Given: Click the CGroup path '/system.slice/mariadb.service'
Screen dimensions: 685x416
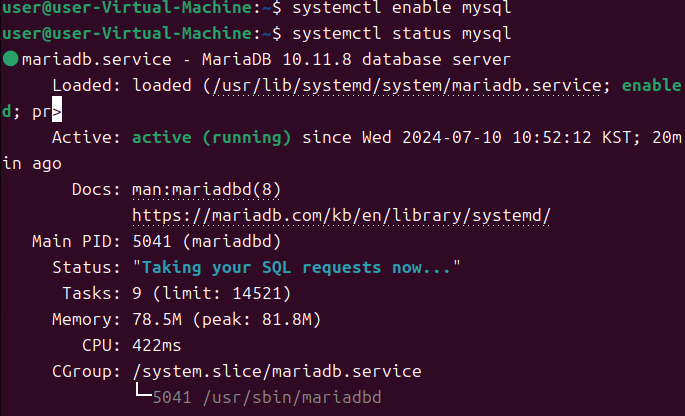Looking at the screenshot, I should coord(277,371).
